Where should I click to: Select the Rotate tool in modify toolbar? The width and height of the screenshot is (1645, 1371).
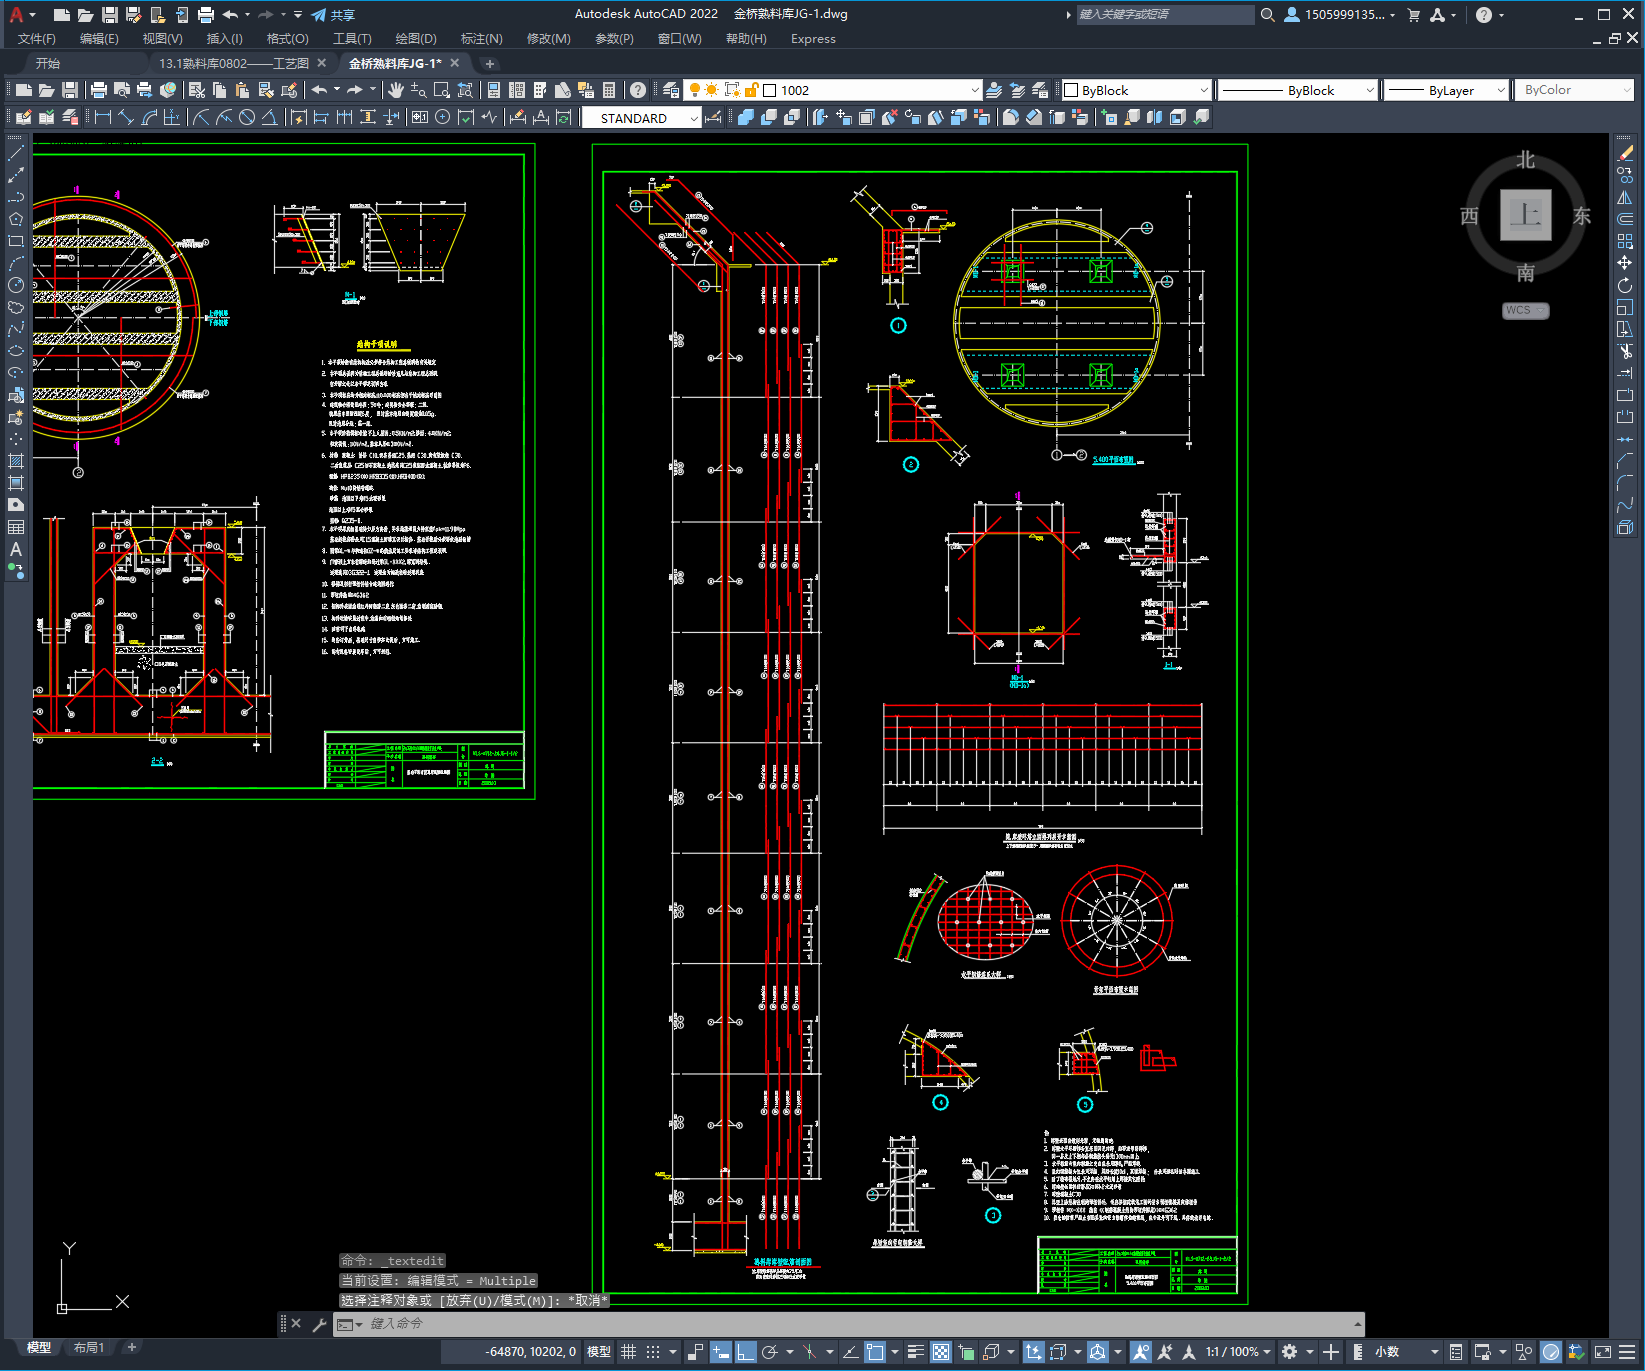(1625, 285)
